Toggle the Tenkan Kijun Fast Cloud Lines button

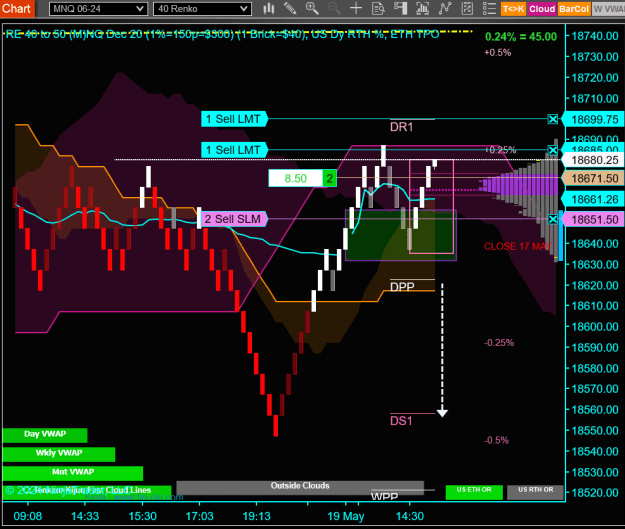[x=87, y=492]
